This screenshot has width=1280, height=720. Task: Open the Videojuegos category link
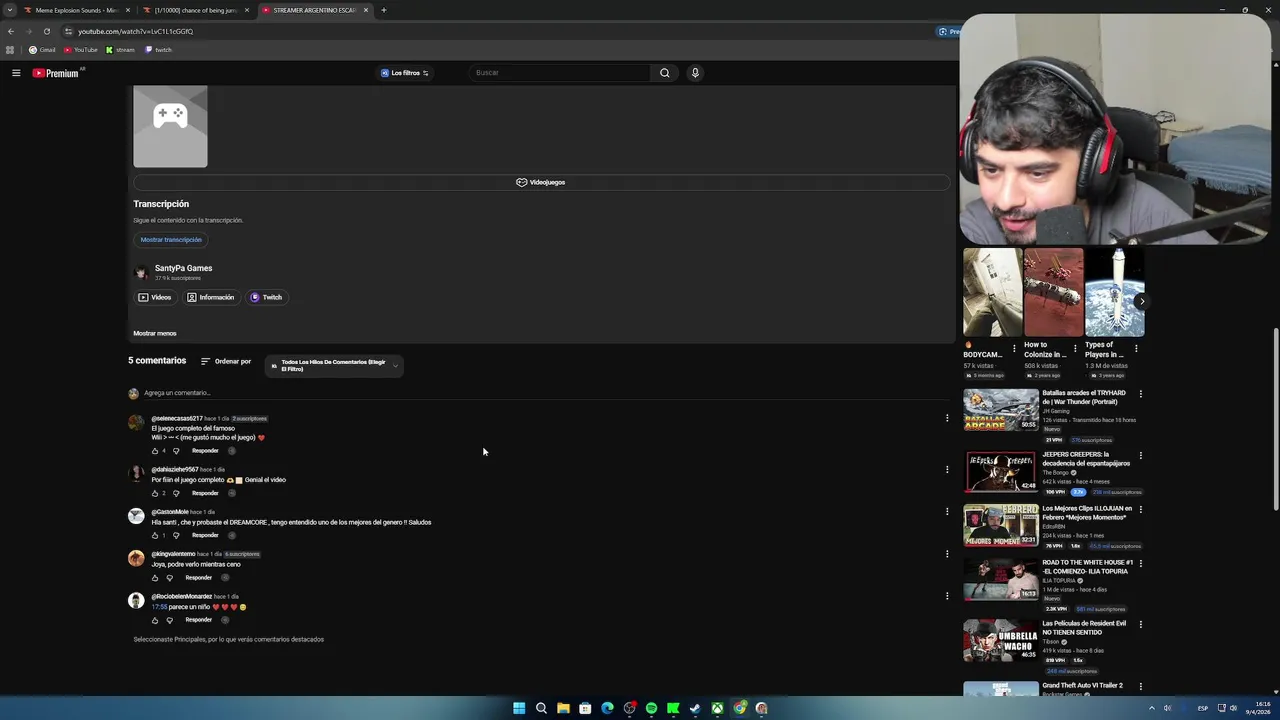pyautogui.click(x=541, y=183)
